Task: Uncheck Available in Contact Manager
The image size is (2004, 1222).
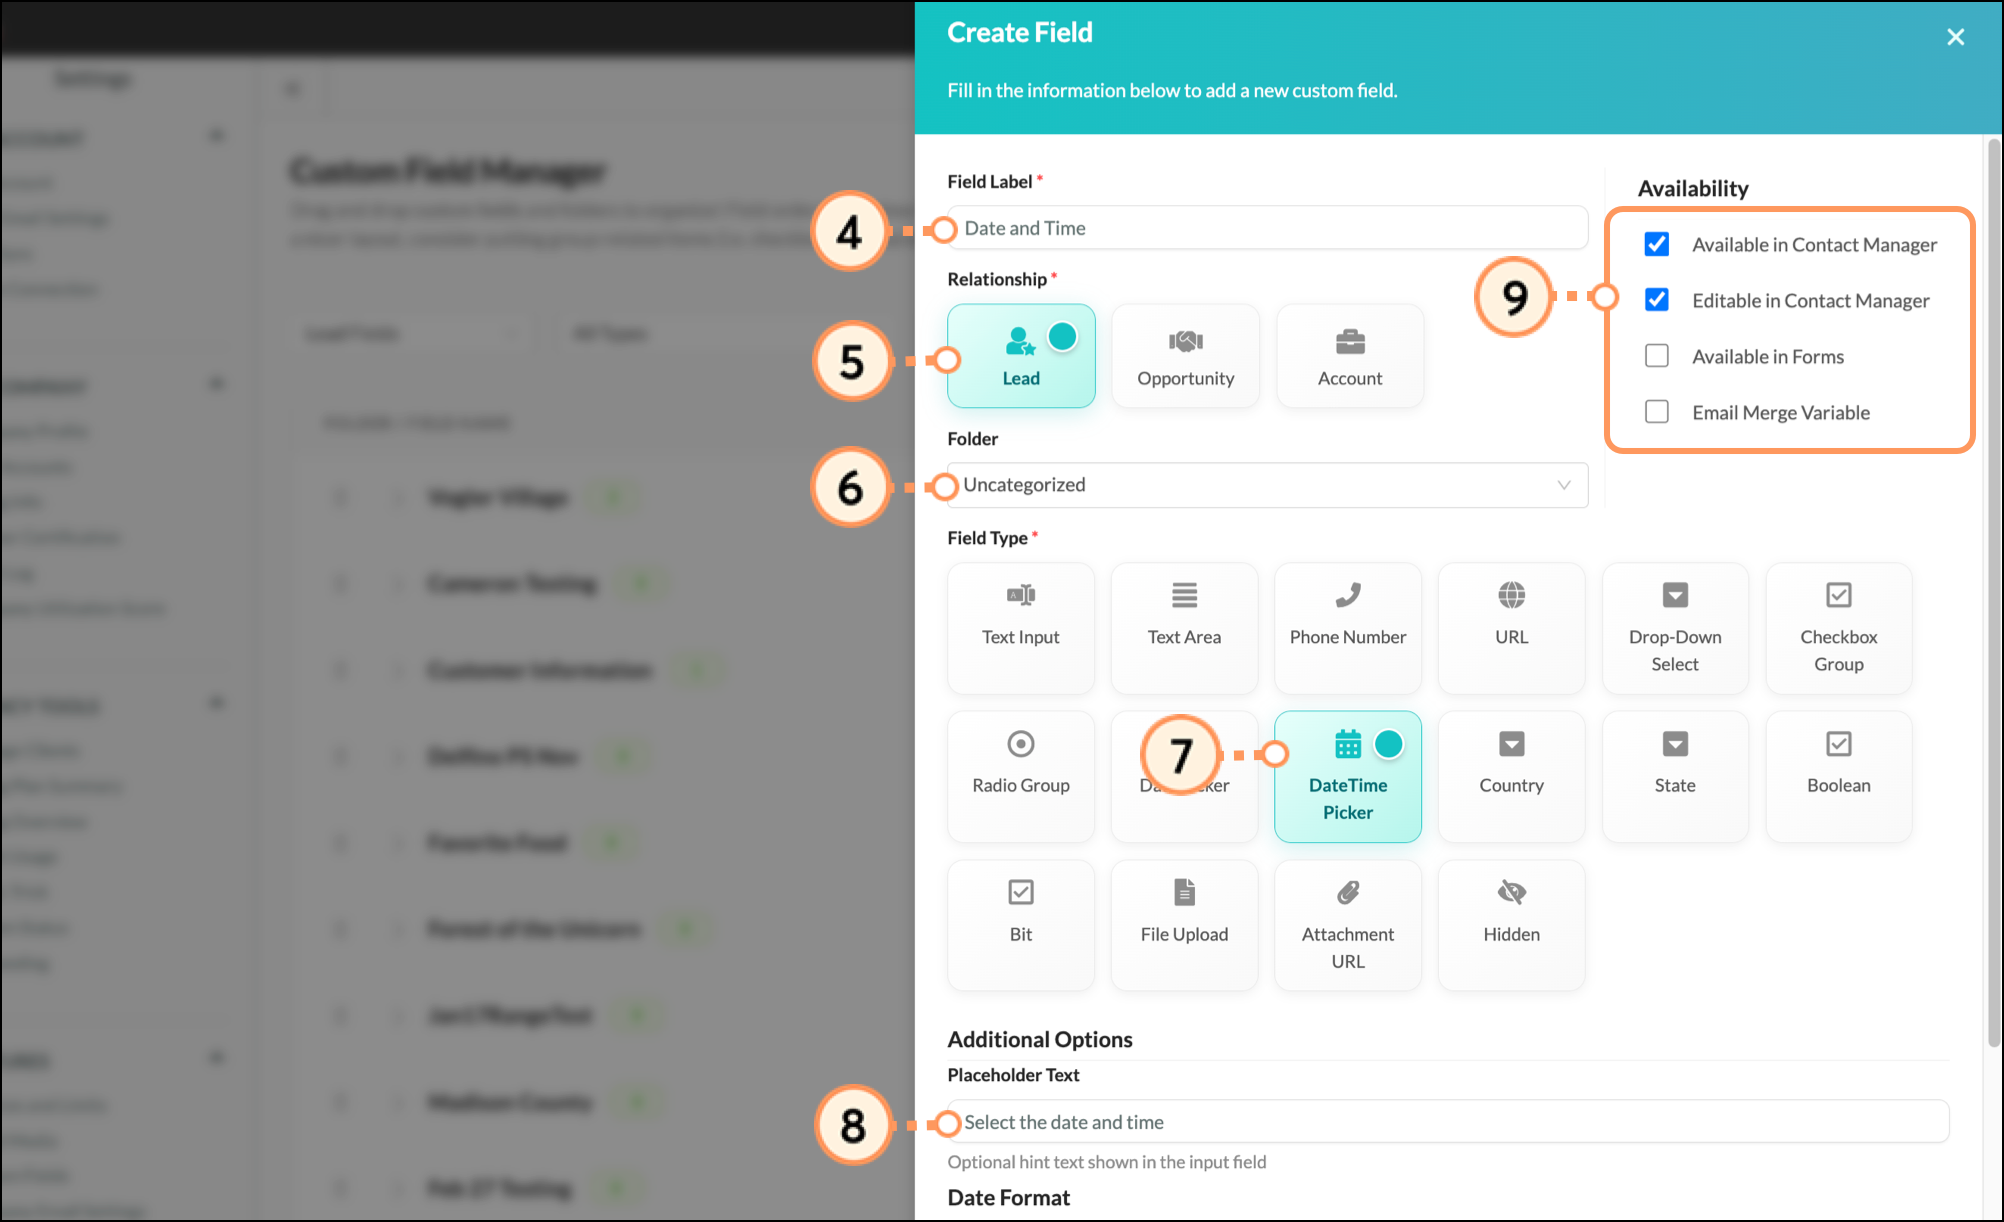Action: tap(1657, 244)
